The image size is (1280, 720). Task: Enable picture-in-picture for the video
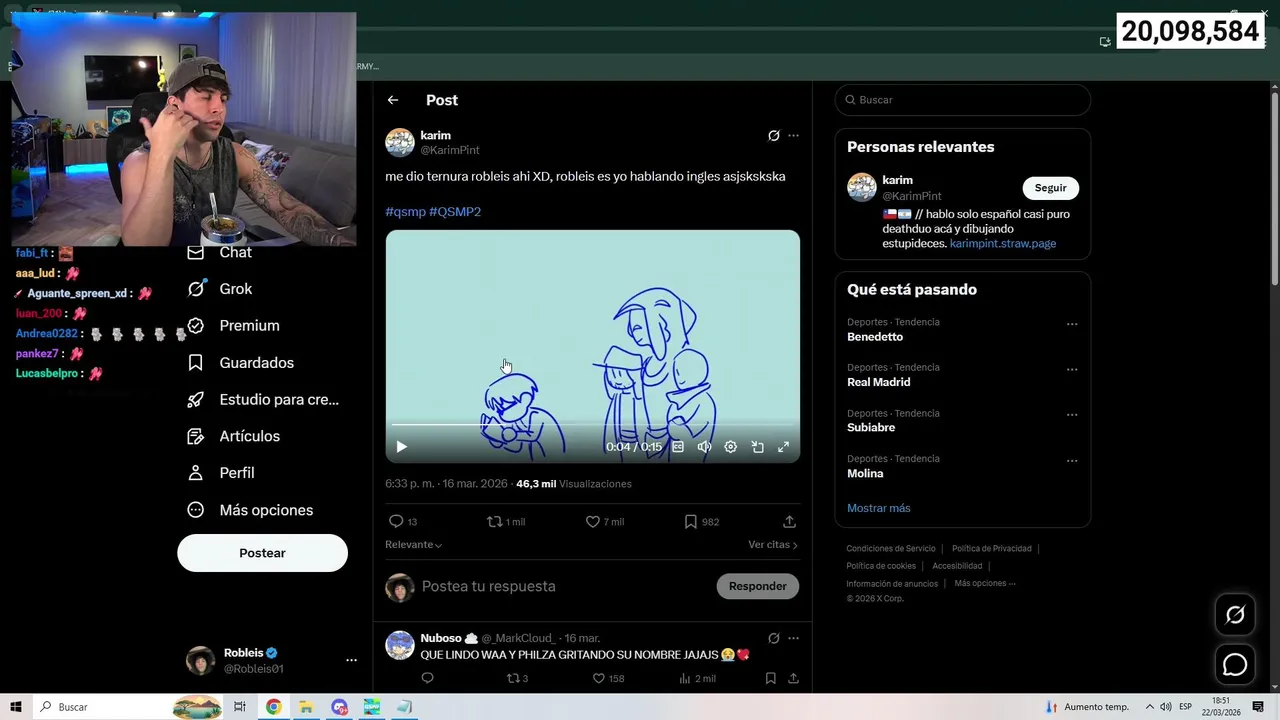click(x=757, y=447)
